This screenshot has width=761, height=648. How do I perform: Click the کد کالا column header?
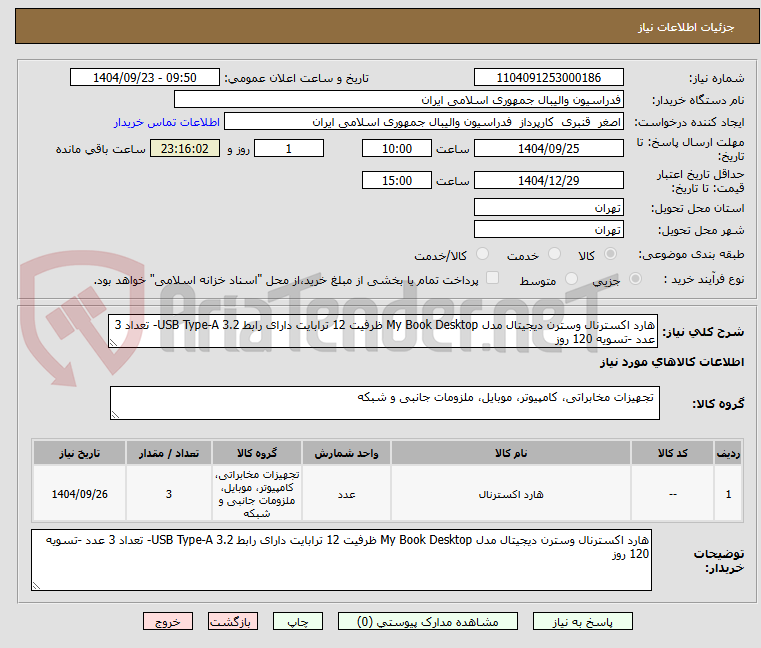672,453
